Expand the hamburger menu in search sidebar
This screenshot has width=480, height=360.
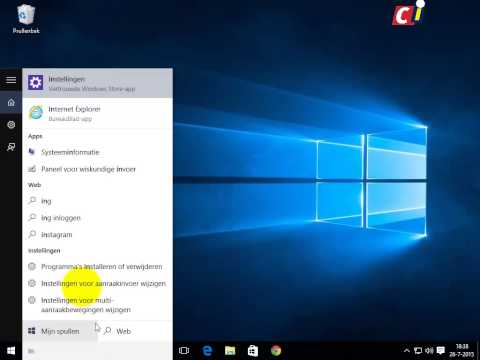[11, 80]
